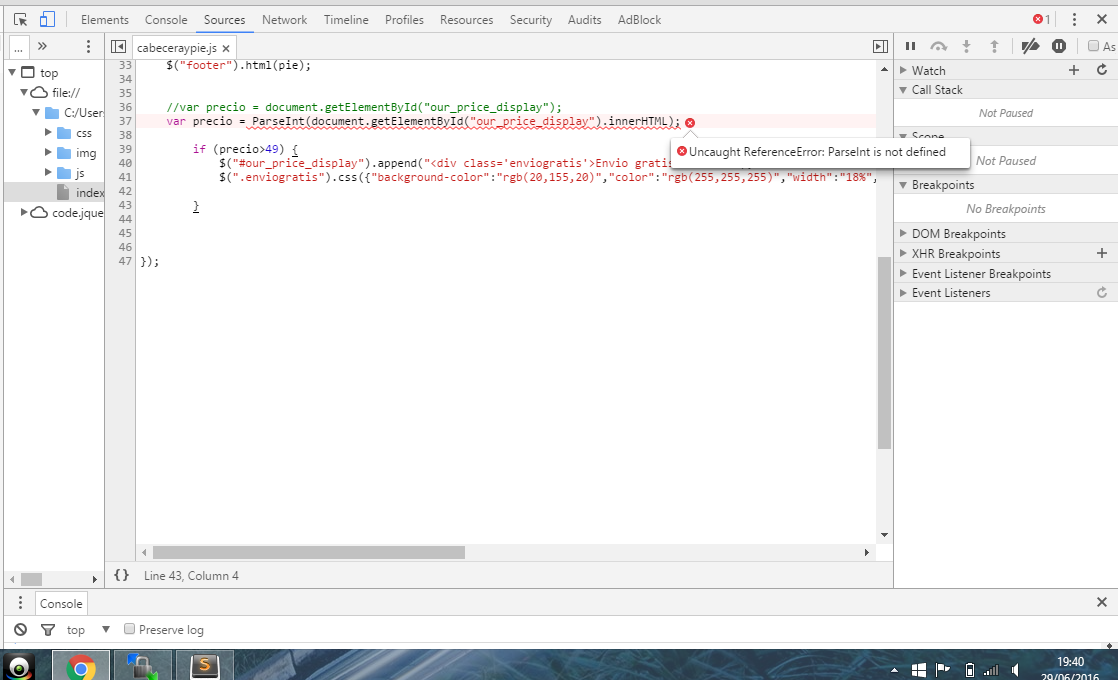The image size is (1118, 680).
Task: Expand the css folder in file tree
Action: coord(49,133)
